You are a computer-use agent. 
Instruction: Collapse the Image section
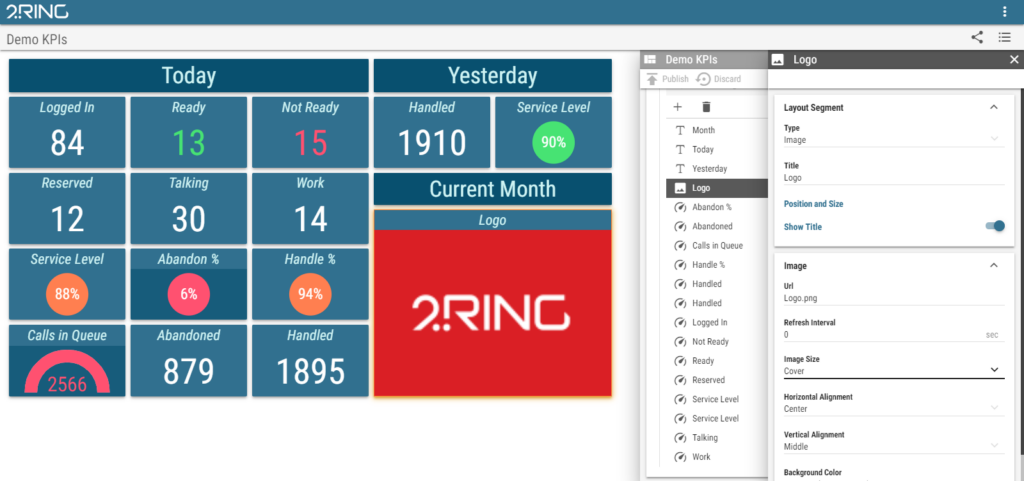click(x=993, y=266)
